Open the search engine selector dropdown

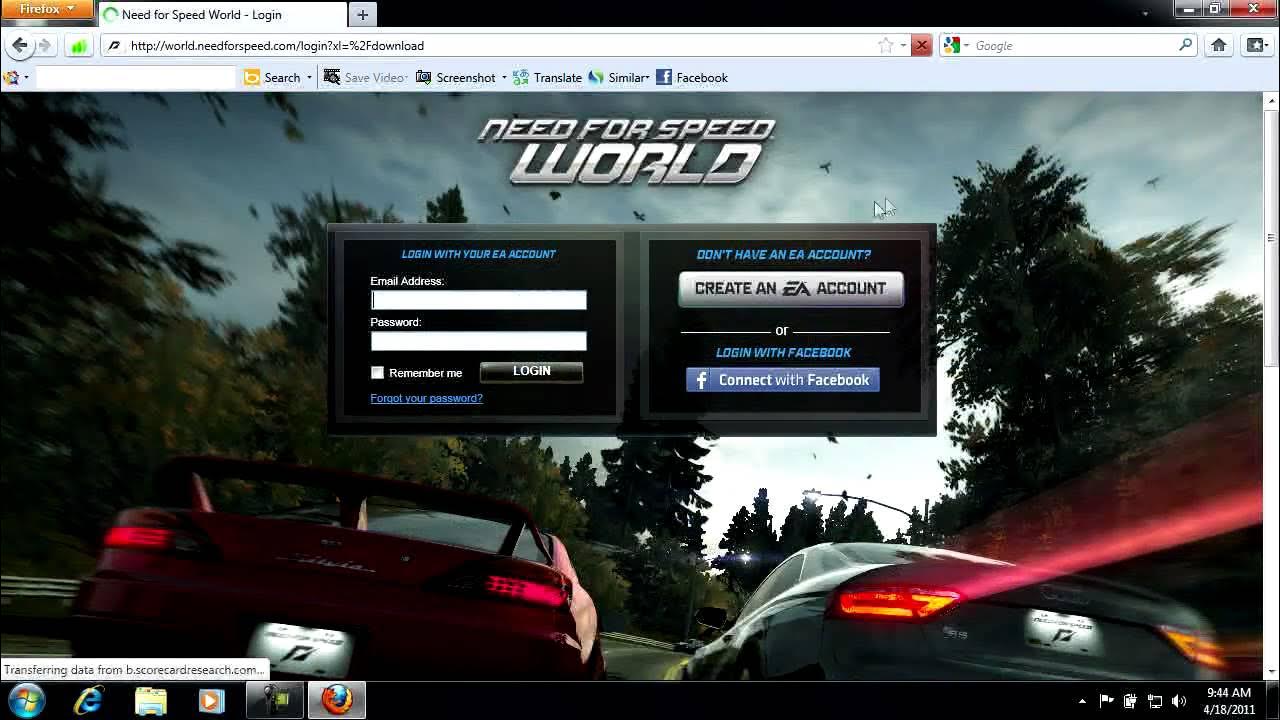pos(966,45)
